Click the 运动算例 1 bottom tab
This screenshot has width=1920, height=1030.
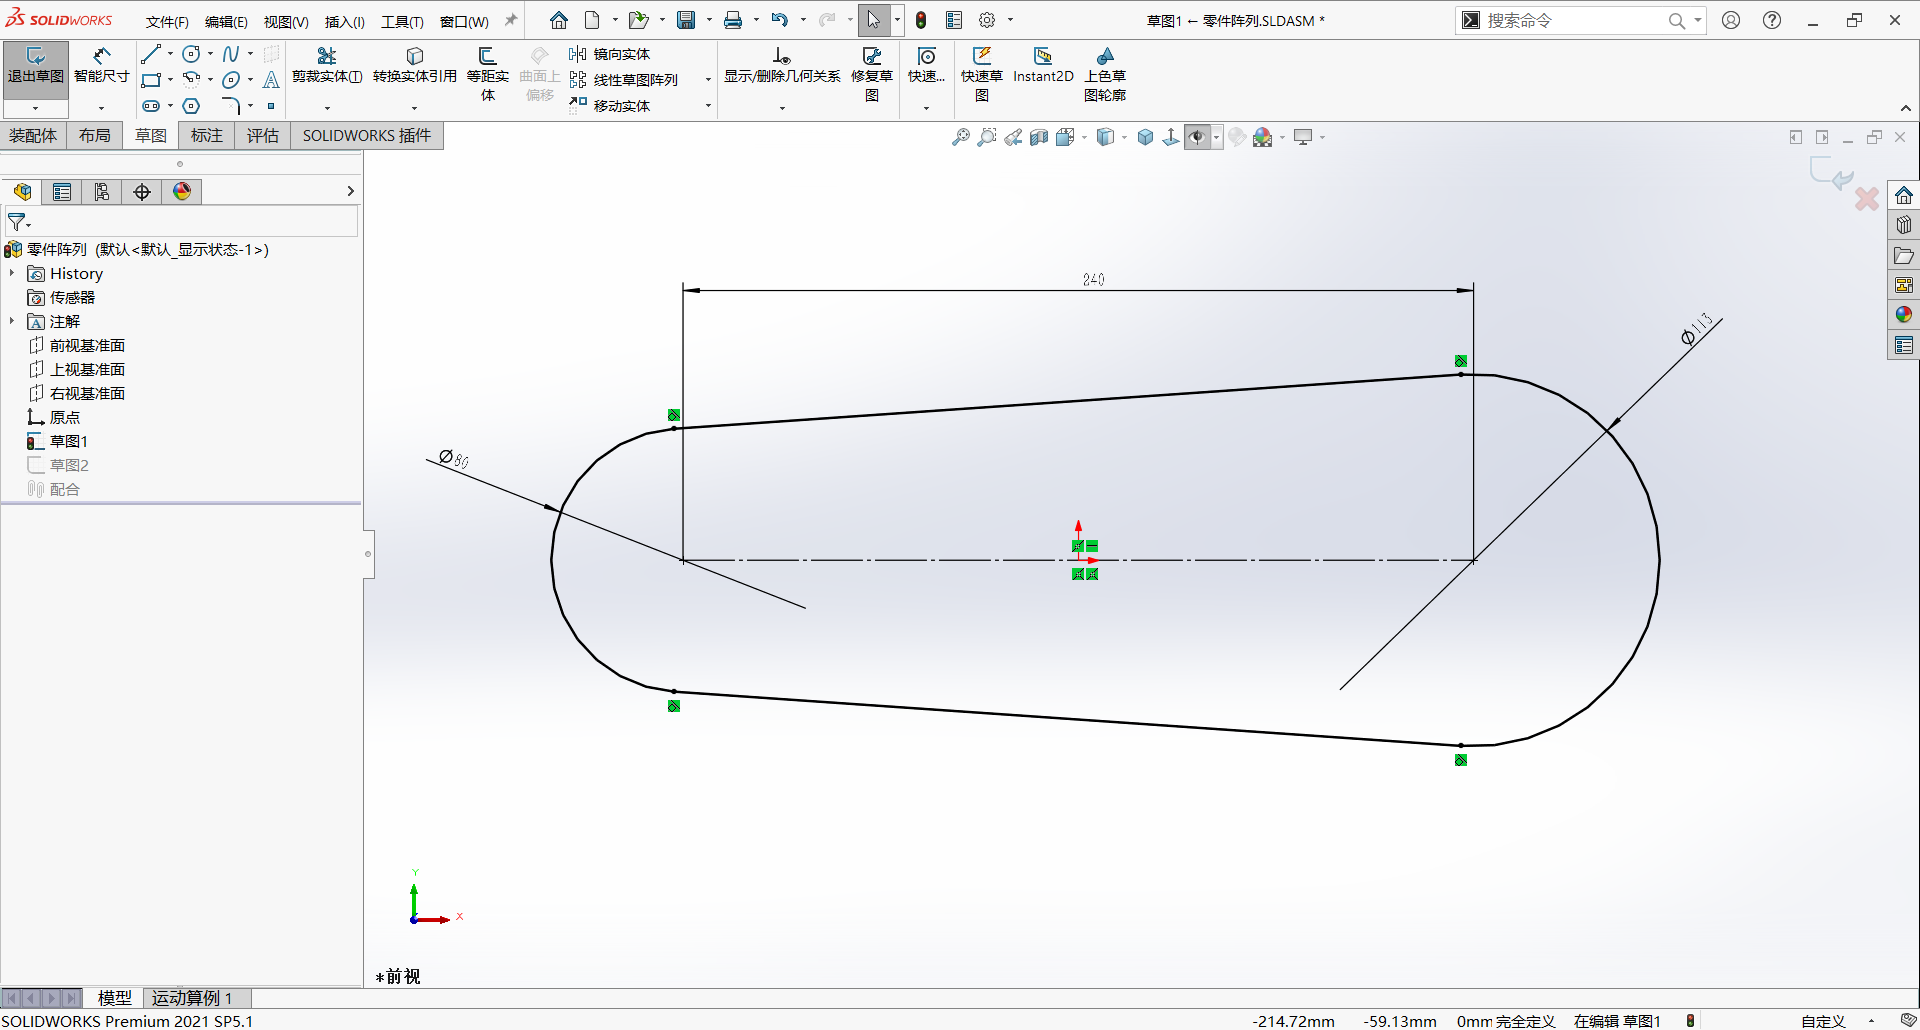point(192,997)
